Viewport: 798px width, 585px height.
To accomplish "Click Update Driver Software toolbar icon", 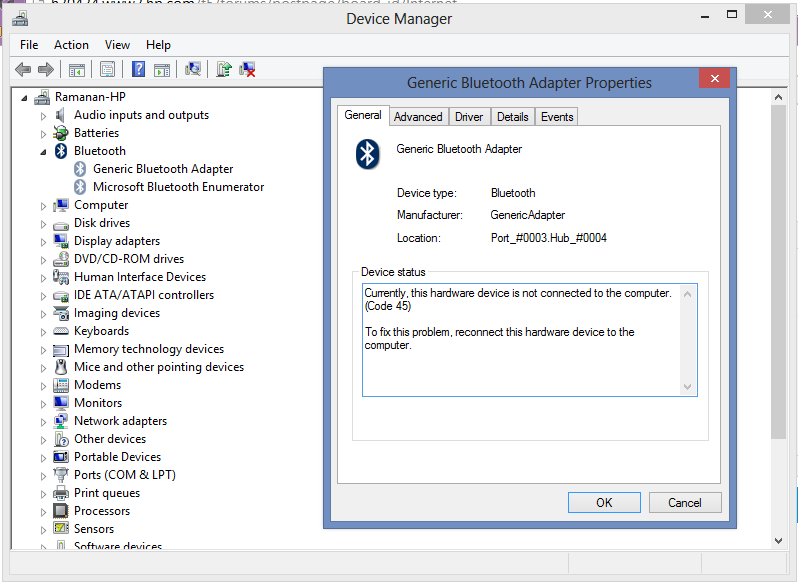I will pos(224,69).
